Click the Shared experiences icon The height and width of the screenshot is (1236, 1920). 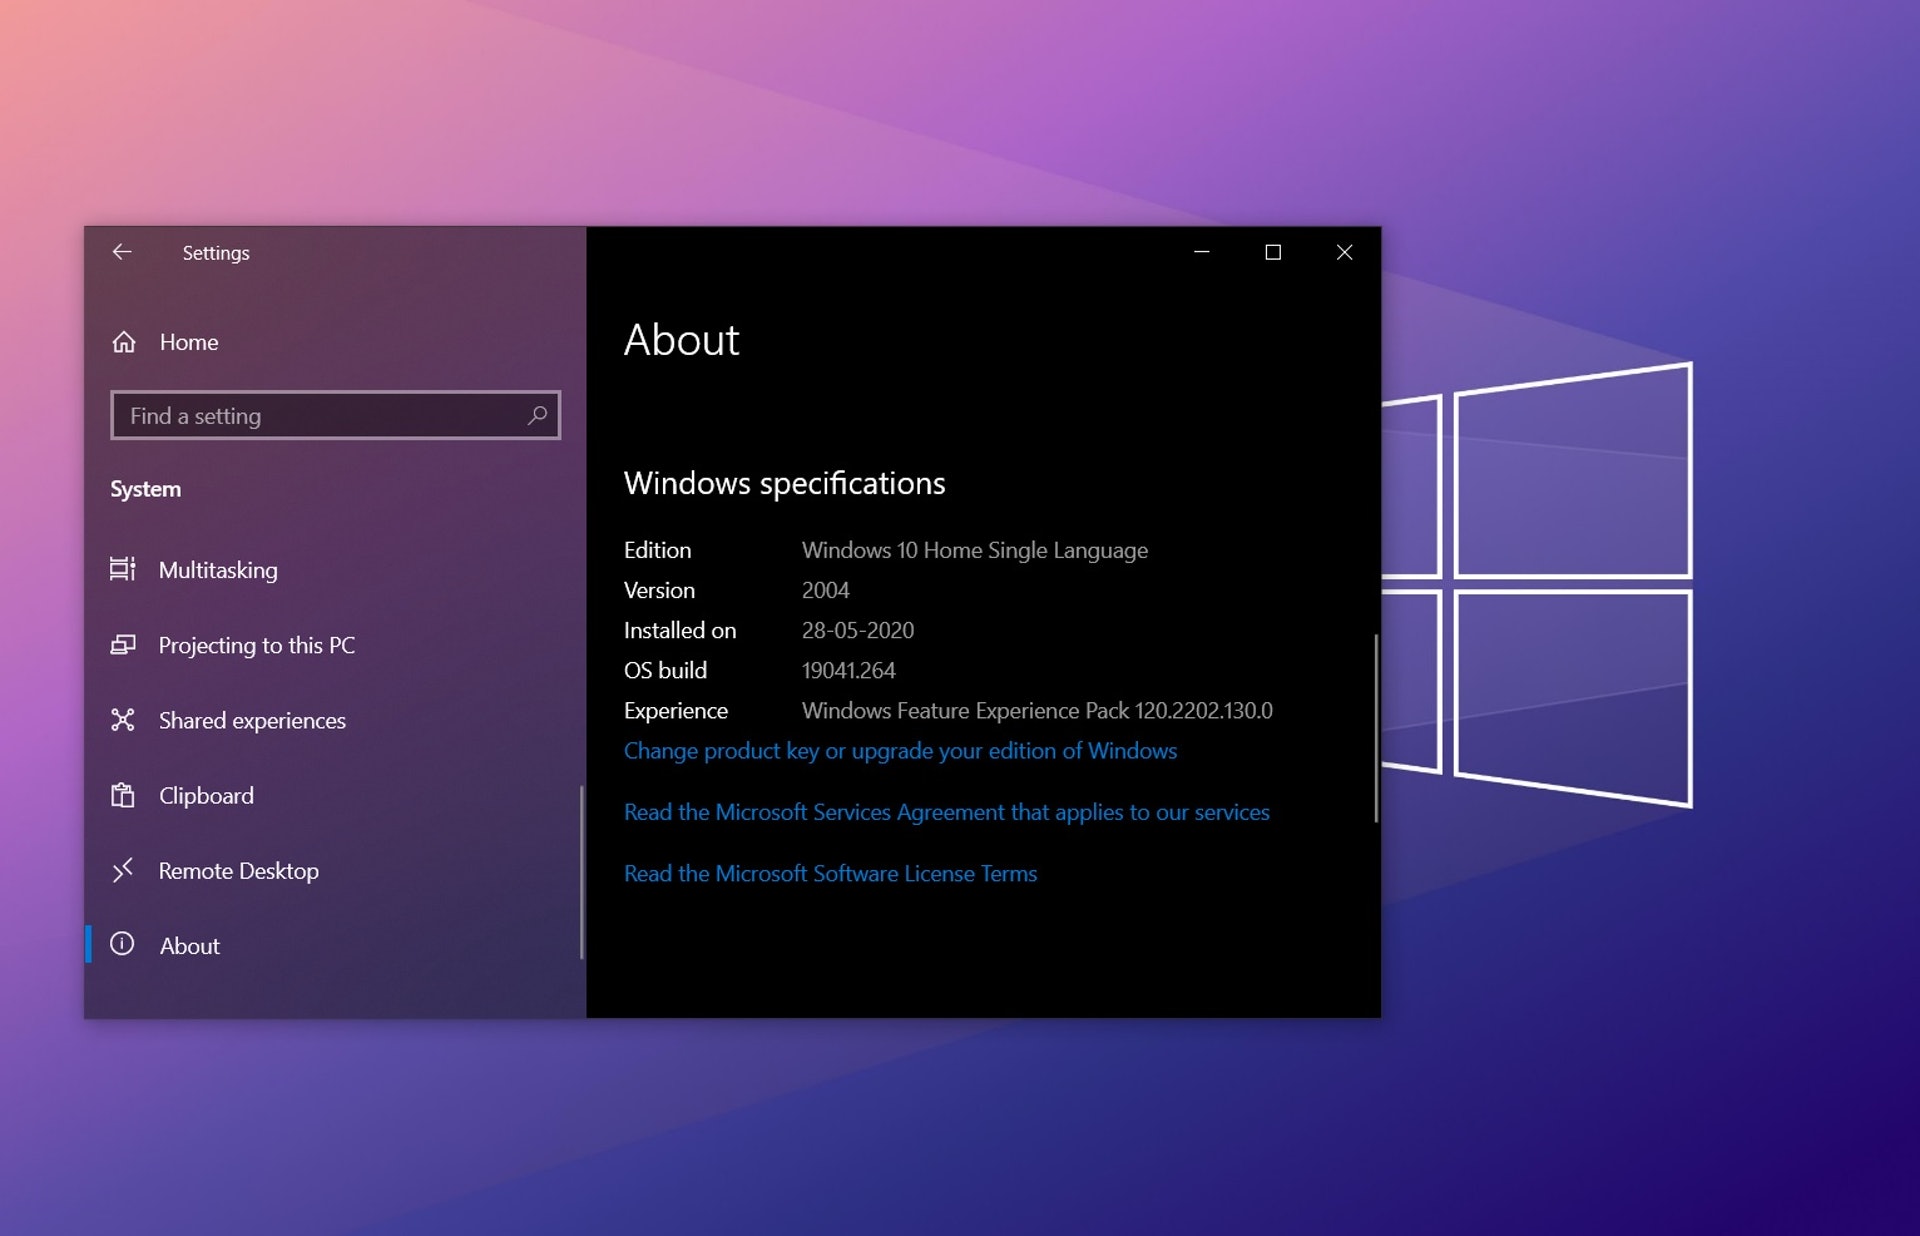(123, 719)
